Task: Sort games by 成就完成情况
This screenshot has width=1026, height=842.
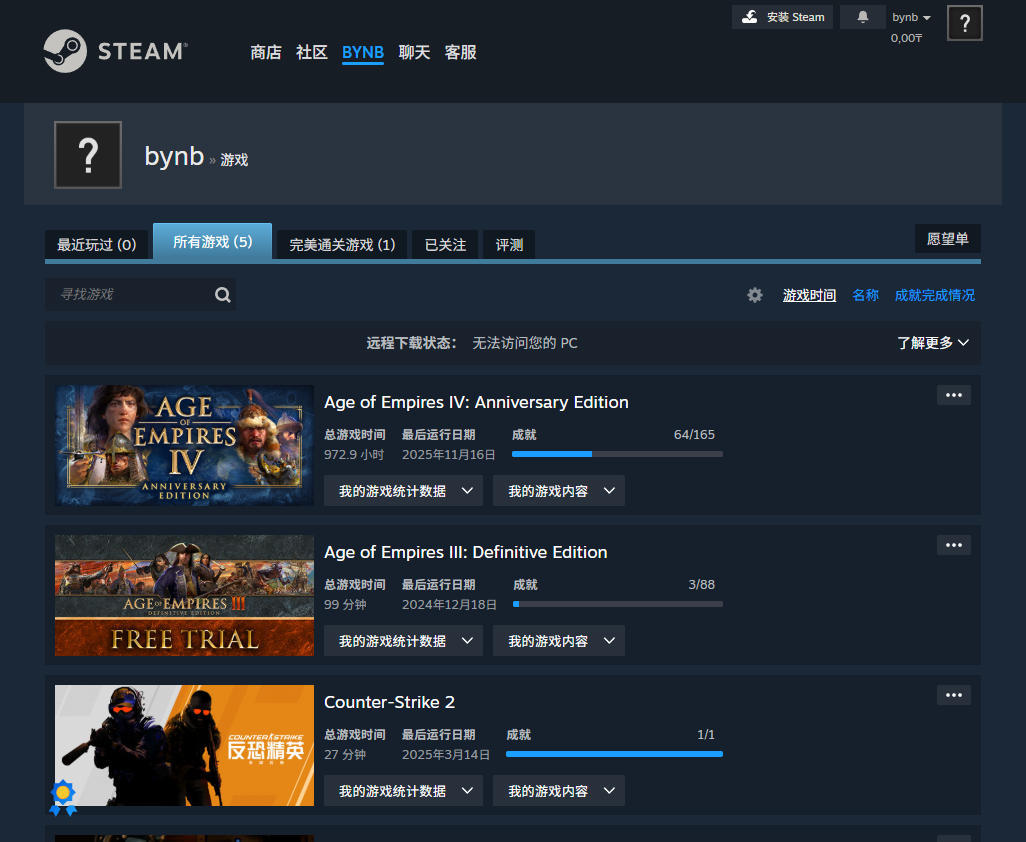Action: (x=934, y=295)
